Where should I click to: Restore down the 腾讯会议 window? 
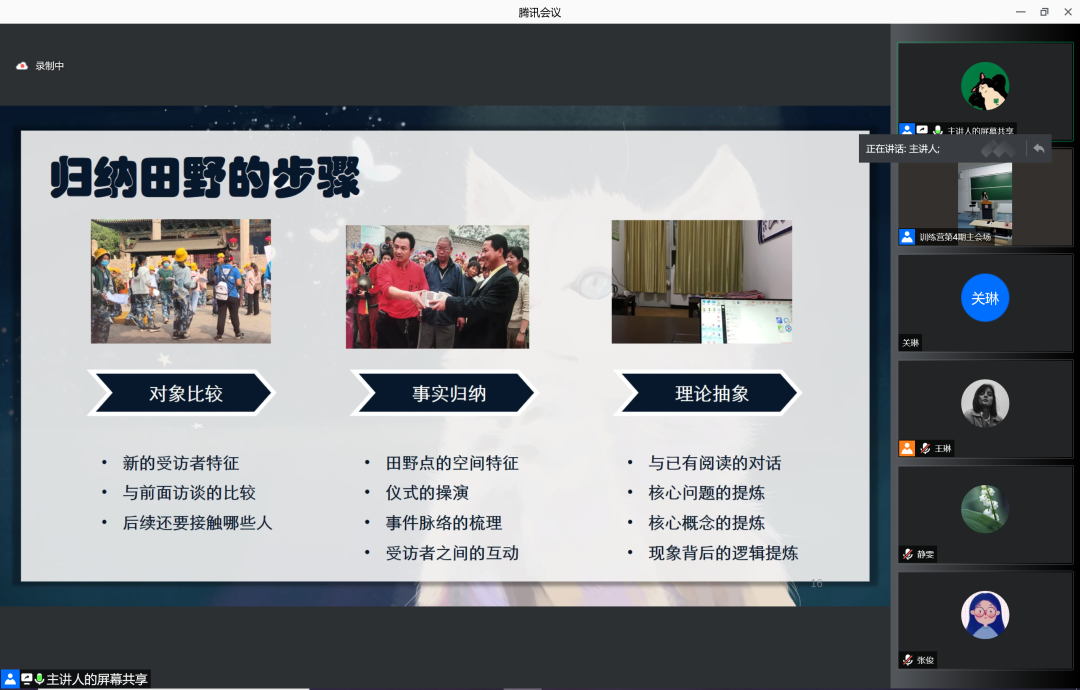(1044, 12)
